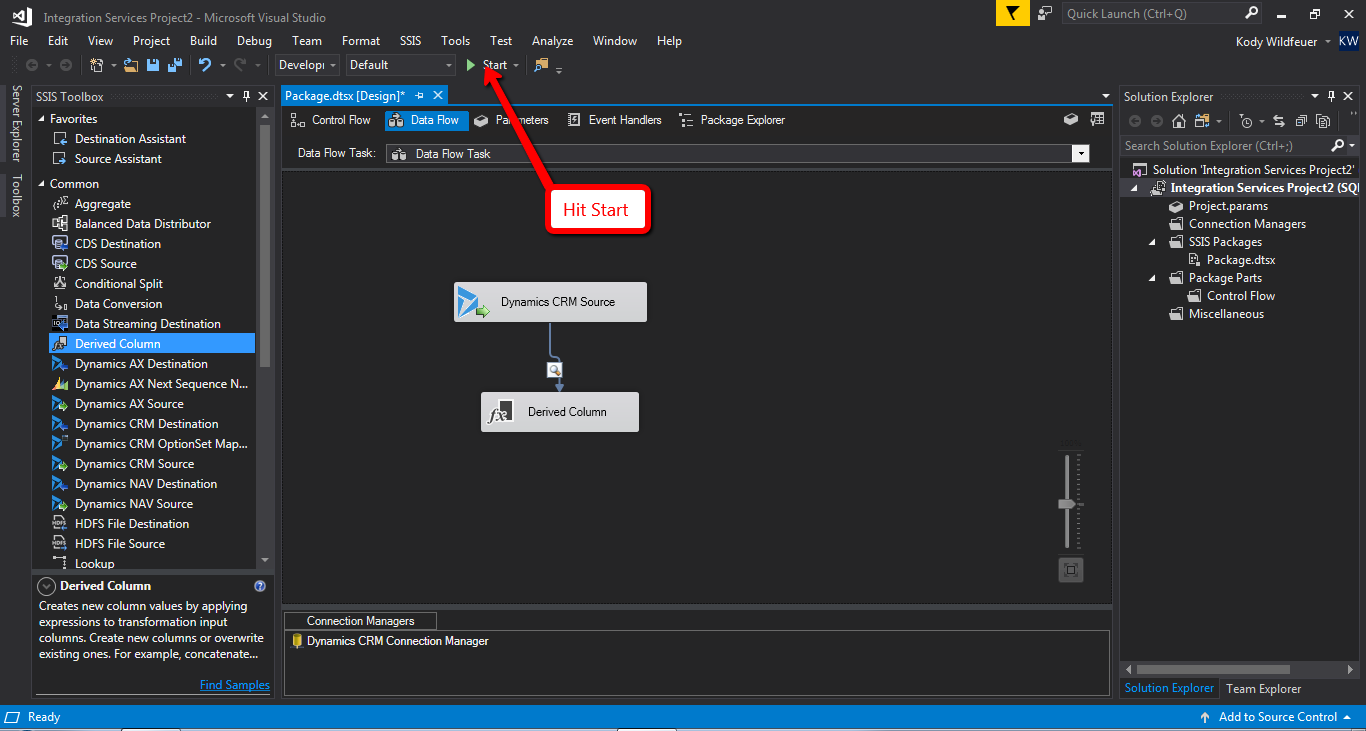
Task: Close the SSIS Toolbox panel
Action: pos(263,96)
